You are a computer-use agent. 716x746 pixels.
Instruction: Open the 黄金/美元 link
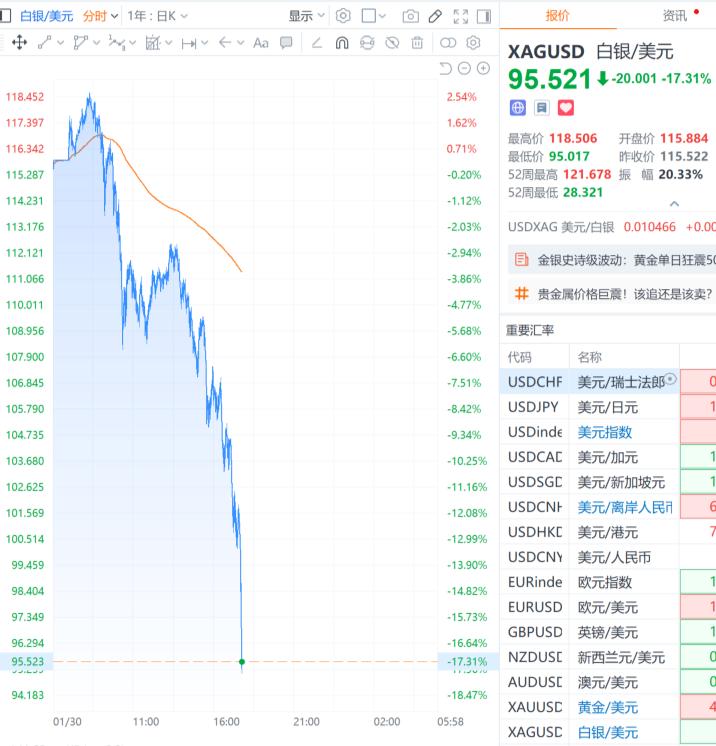click(608, 707)
